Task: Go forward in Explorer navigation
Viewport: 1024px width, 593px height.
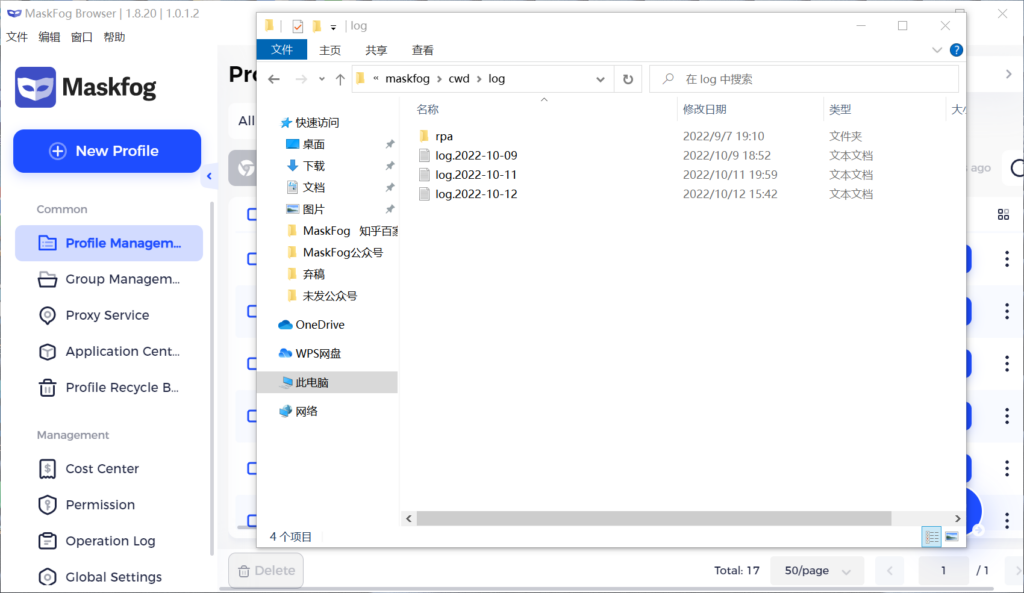Action: coord(301,79)
